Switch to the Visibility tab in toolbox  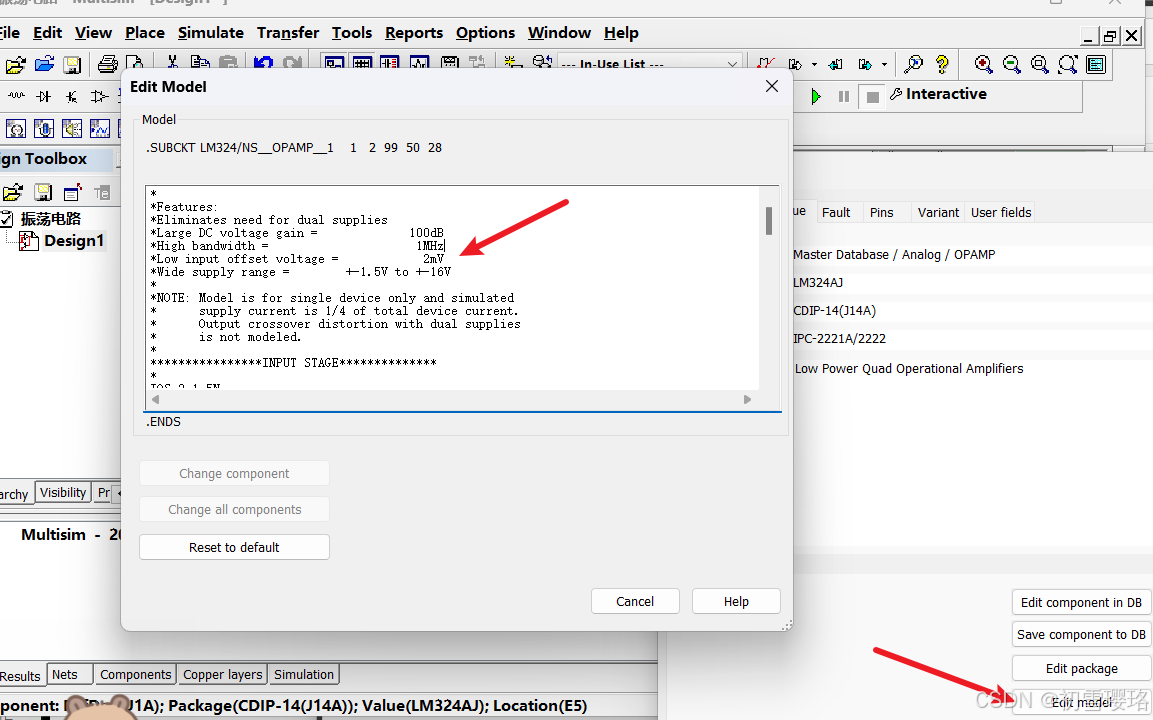coord(63,493)
